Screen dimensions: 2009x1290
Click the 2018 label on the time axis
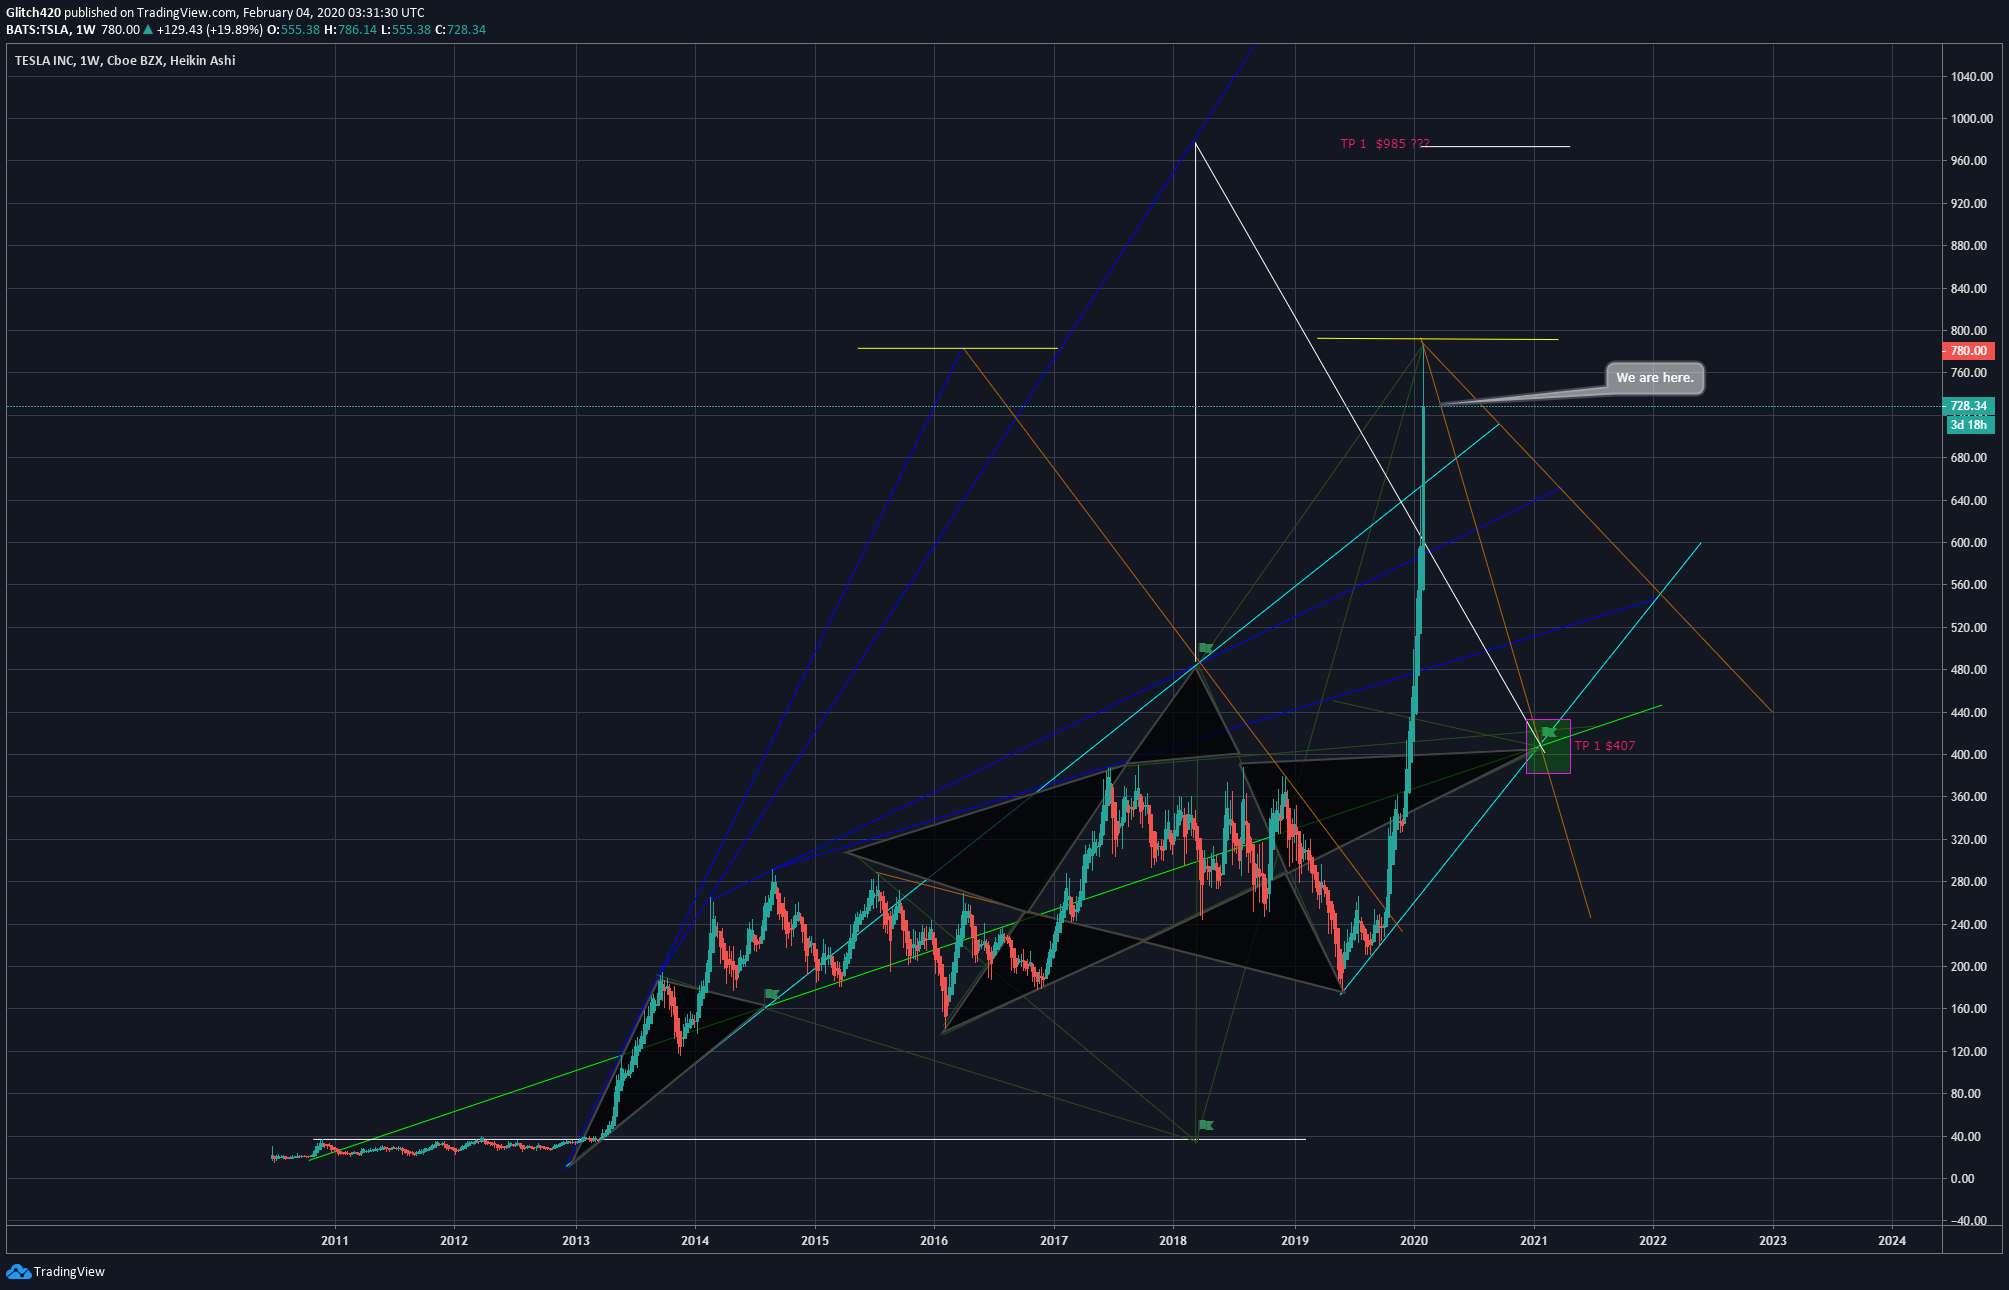point(1173,1241)
